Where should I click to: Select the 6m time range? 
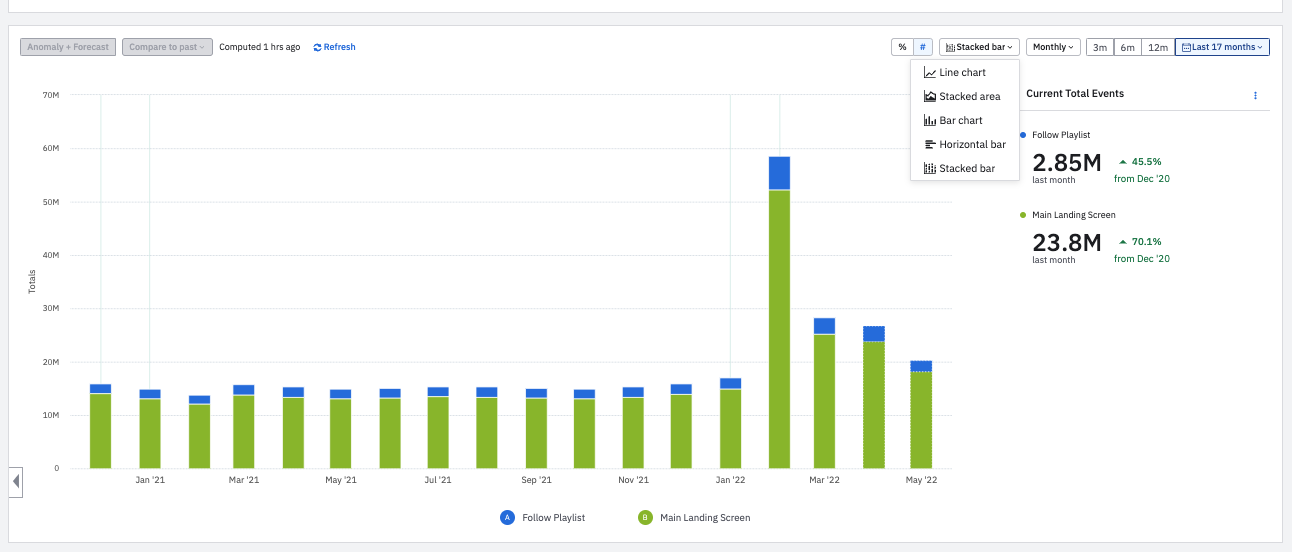[1127, 47]
